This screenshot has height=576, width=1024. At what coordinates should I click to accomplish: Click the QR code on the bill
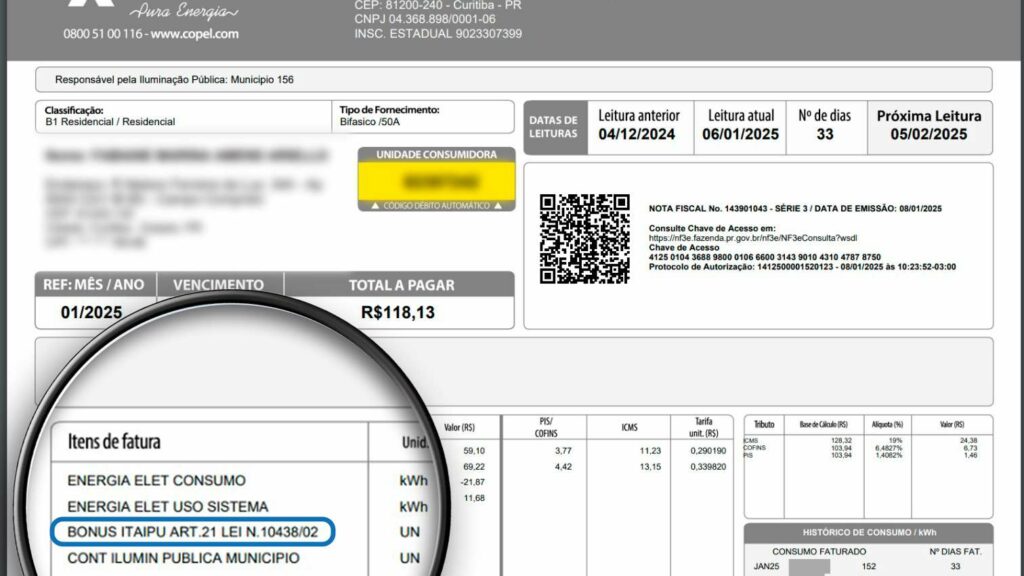[x=585, y=239]
